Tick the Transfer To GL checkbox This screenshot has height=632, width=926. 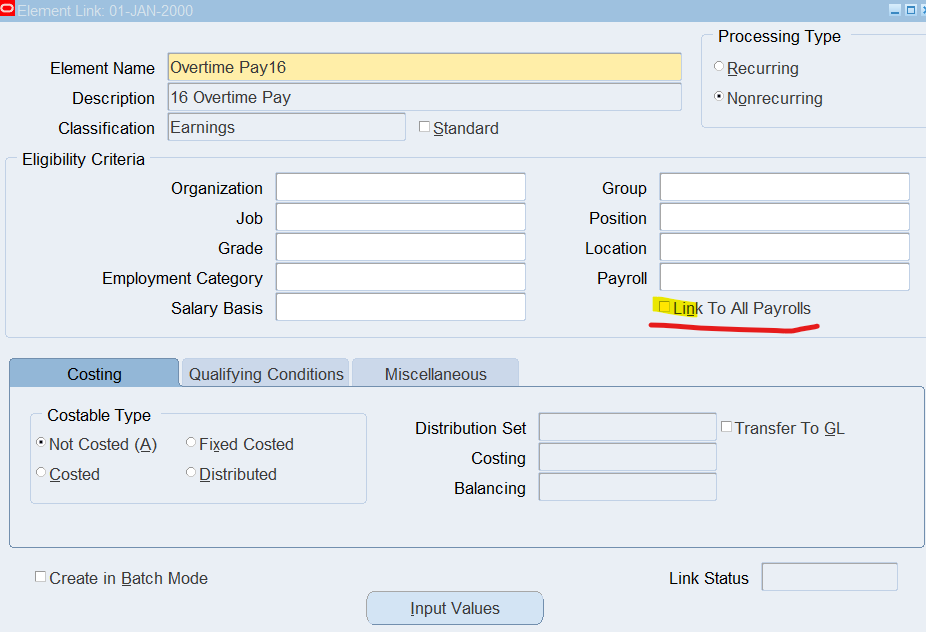pos(726,427)
